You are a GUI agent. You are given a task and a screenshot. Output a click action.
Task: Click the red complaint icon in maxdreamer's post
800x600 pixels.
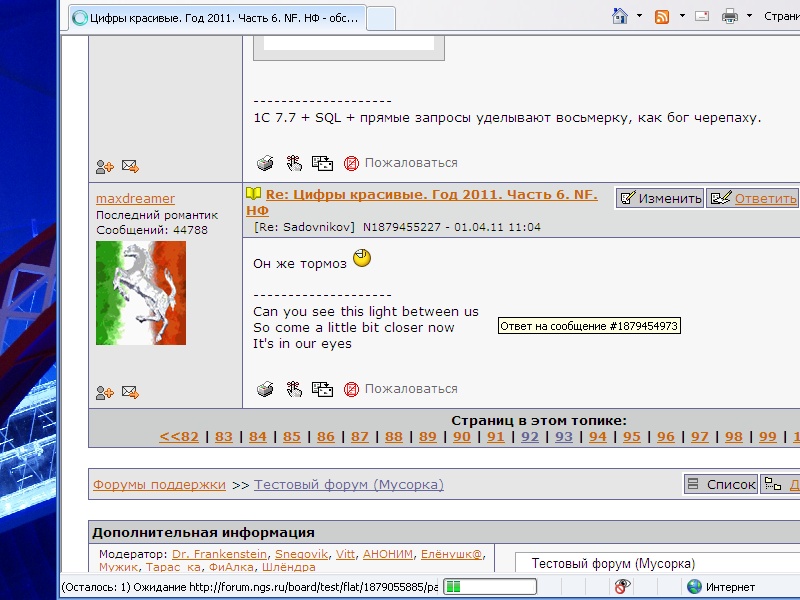tap(351, 389)
